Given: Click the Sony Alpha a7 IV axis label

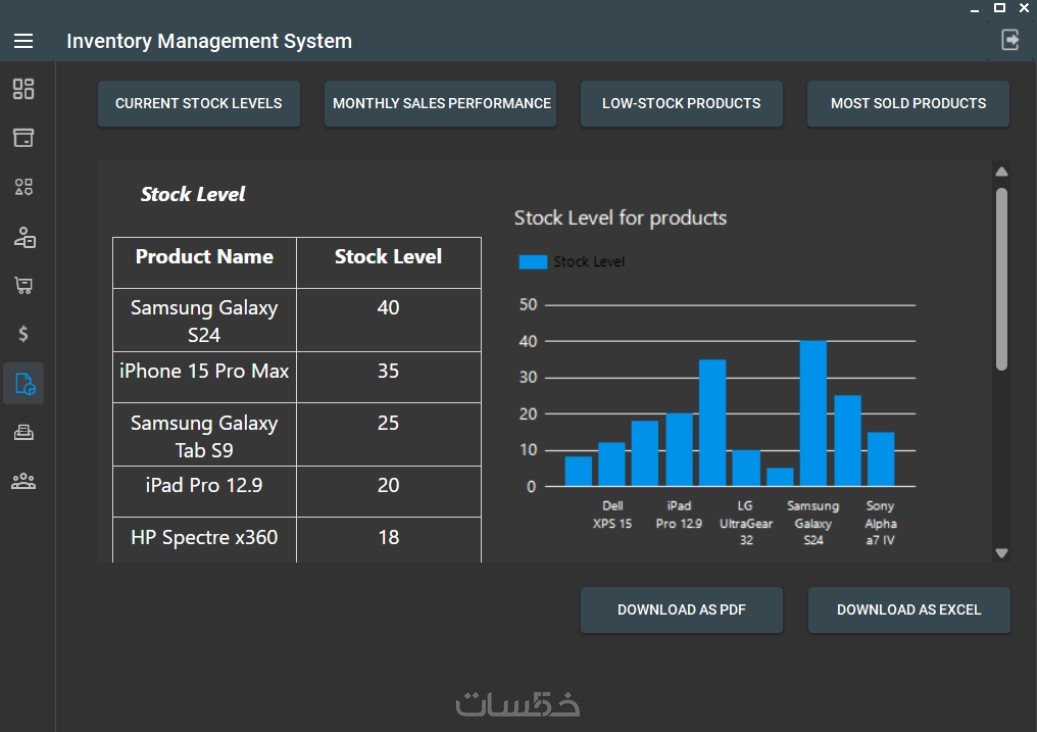Looking at the screenshot, I should coord(880,523).
